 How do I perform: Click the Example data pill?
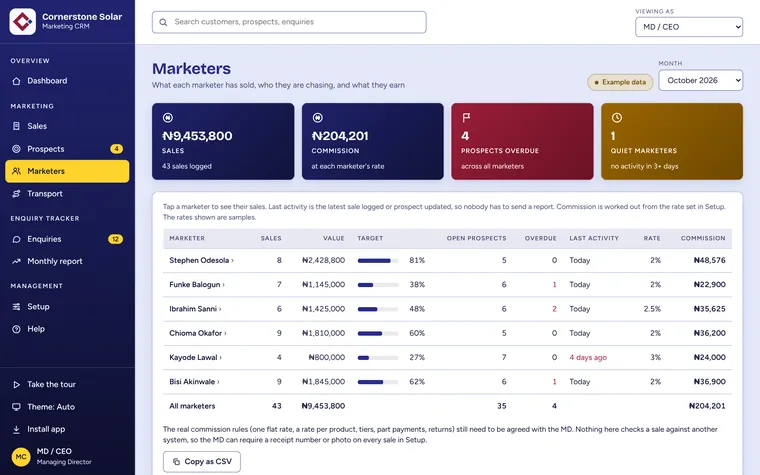(620, 82)
